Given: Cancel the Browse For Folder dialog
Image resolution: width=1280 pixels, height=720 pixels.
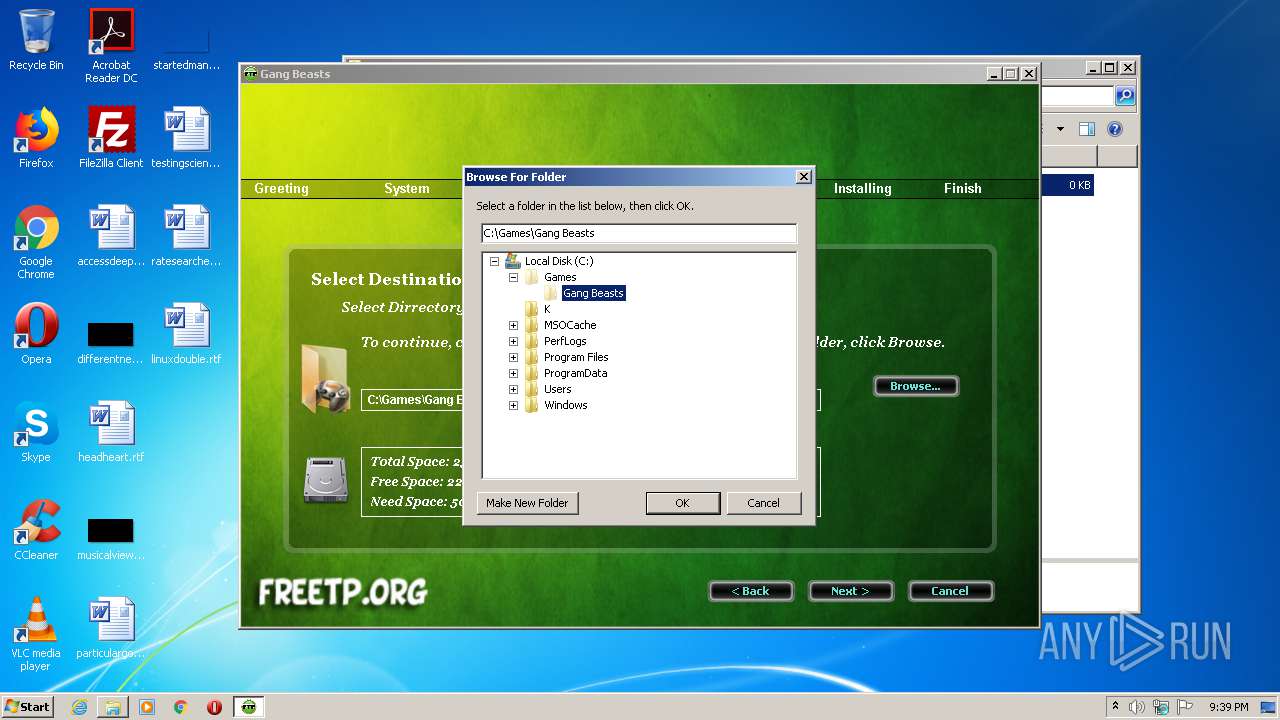Looking at the screenshot, I should click(763, 503).
